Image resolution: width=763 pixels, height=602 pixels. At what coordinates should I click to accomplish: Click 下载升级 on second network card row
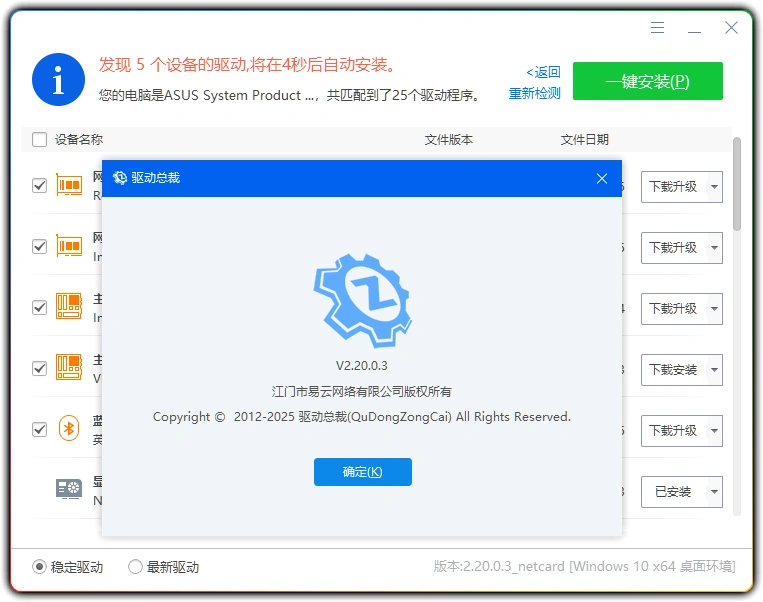(x=674, y=248)
